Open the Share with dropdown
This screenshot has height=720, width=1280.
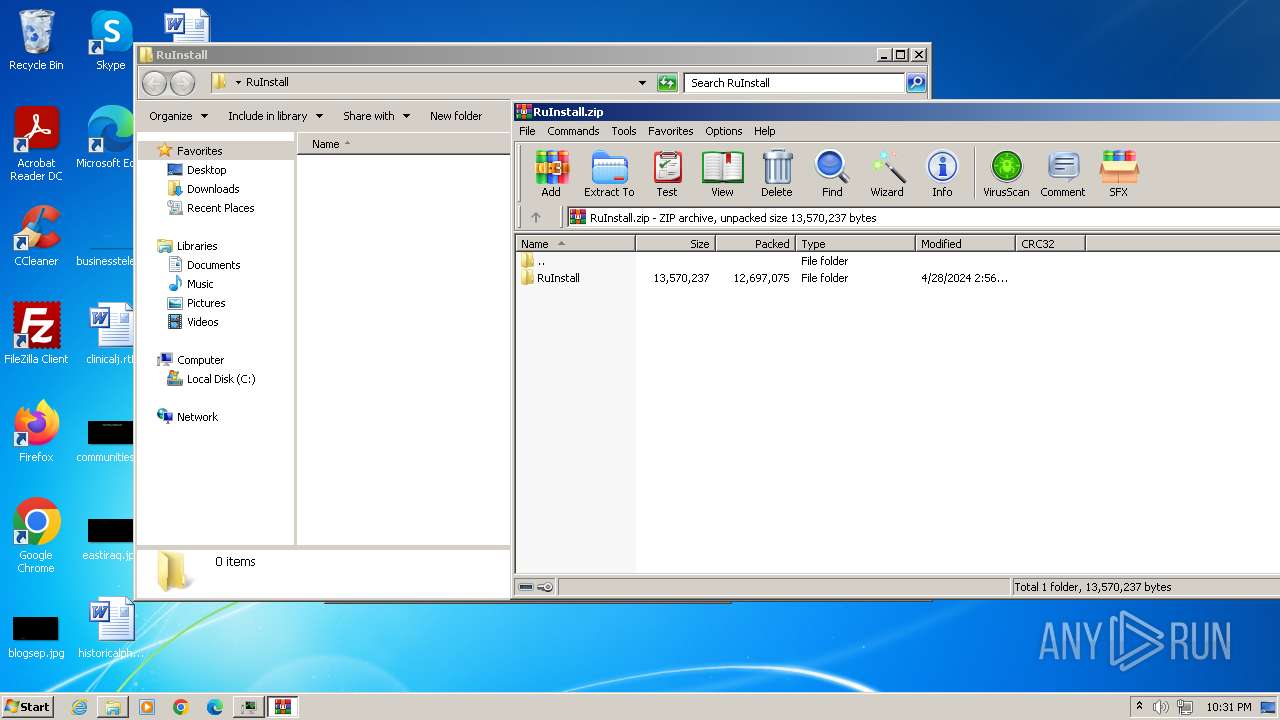(376, 116)
